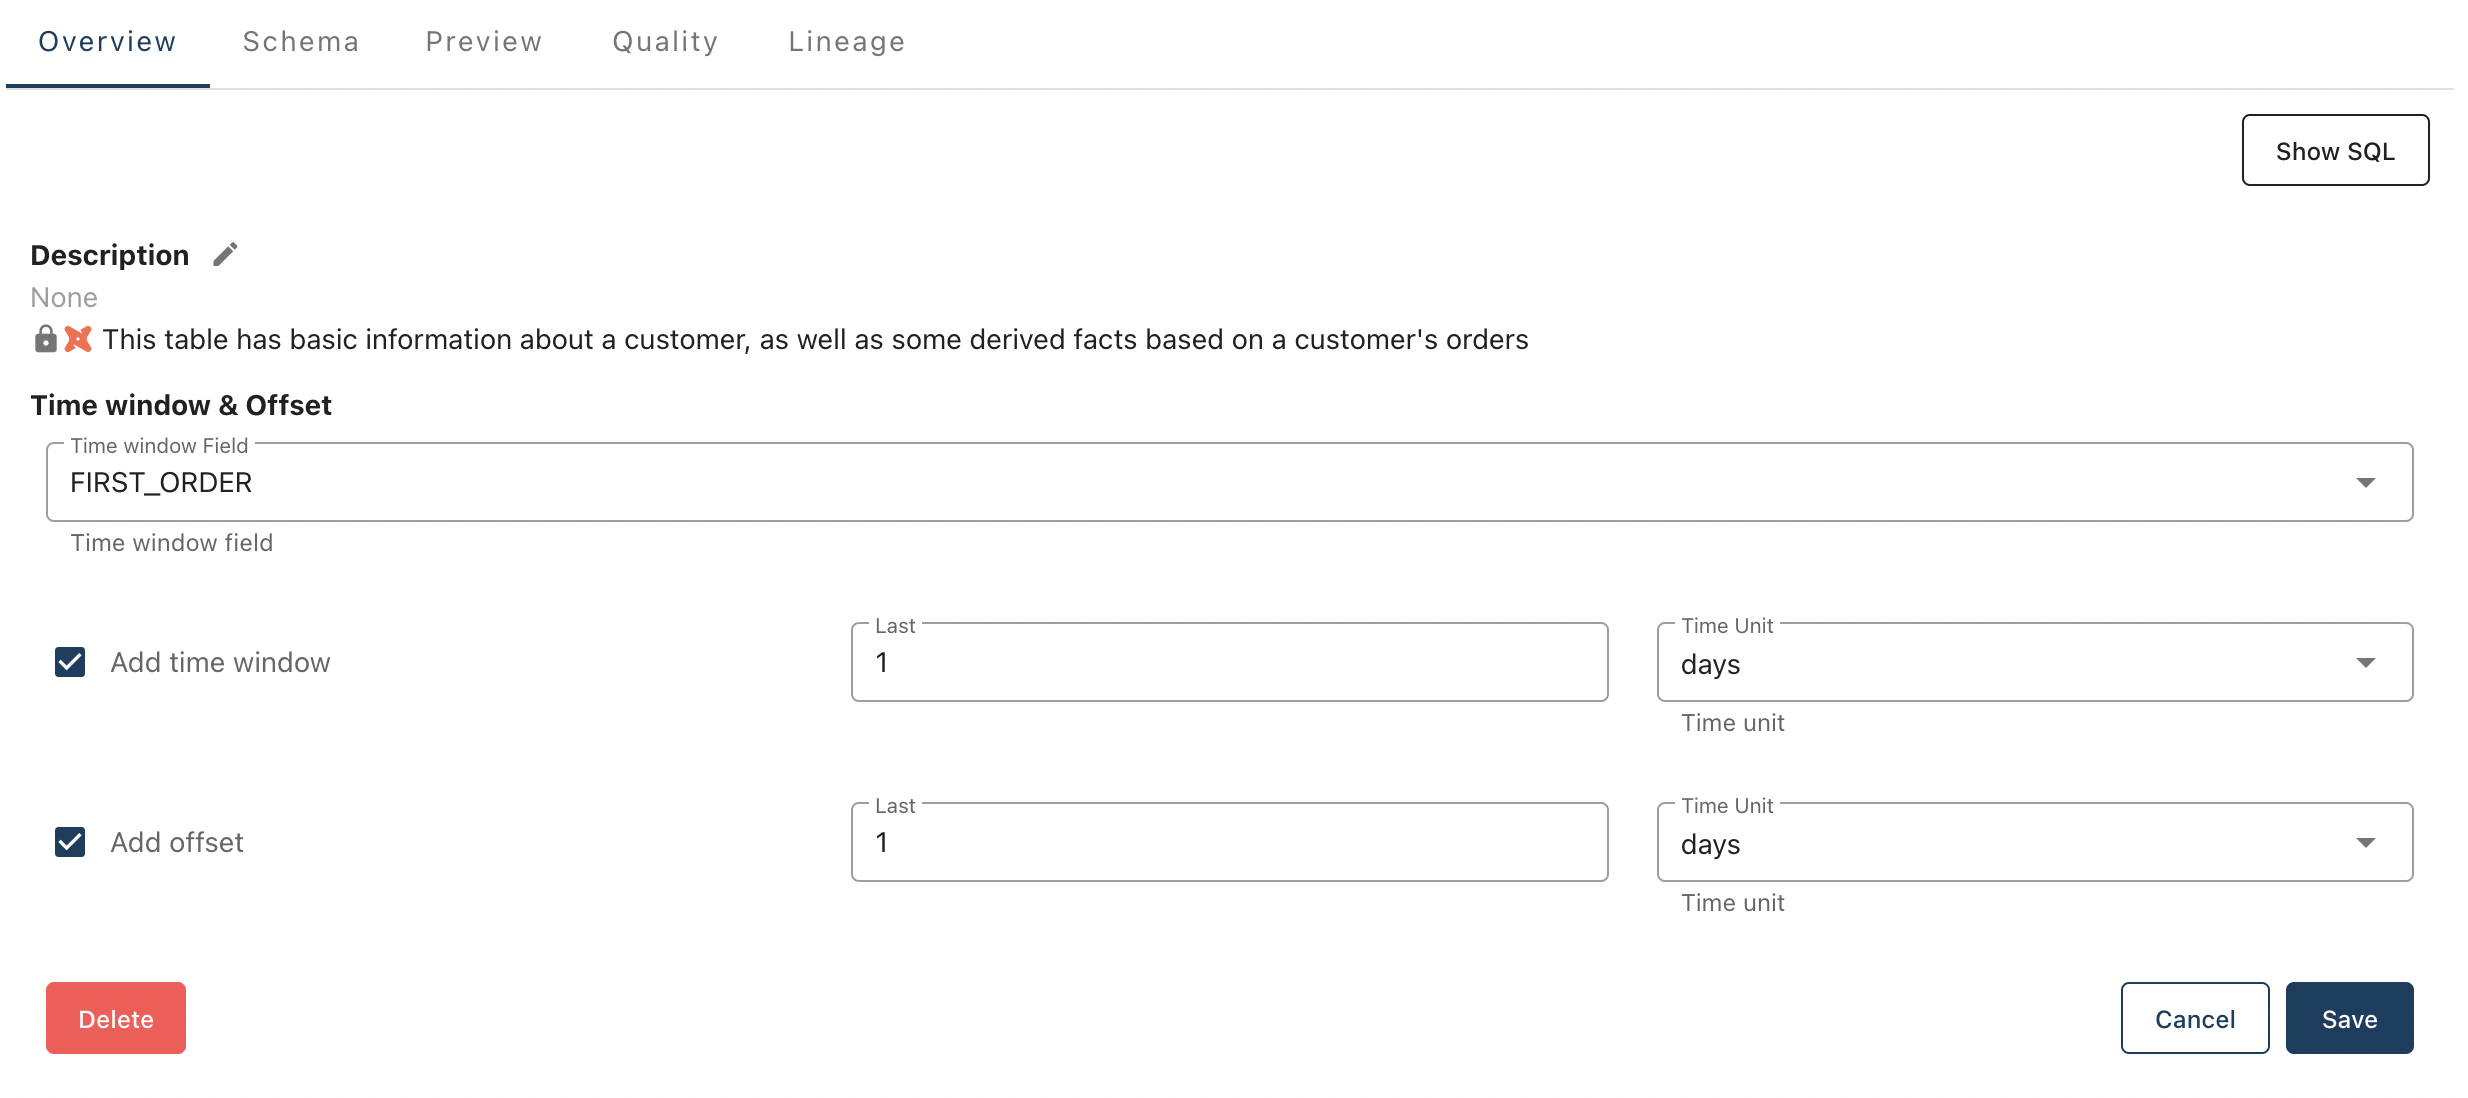Click the pencil icon next to Description

click(x=225, y=255)
